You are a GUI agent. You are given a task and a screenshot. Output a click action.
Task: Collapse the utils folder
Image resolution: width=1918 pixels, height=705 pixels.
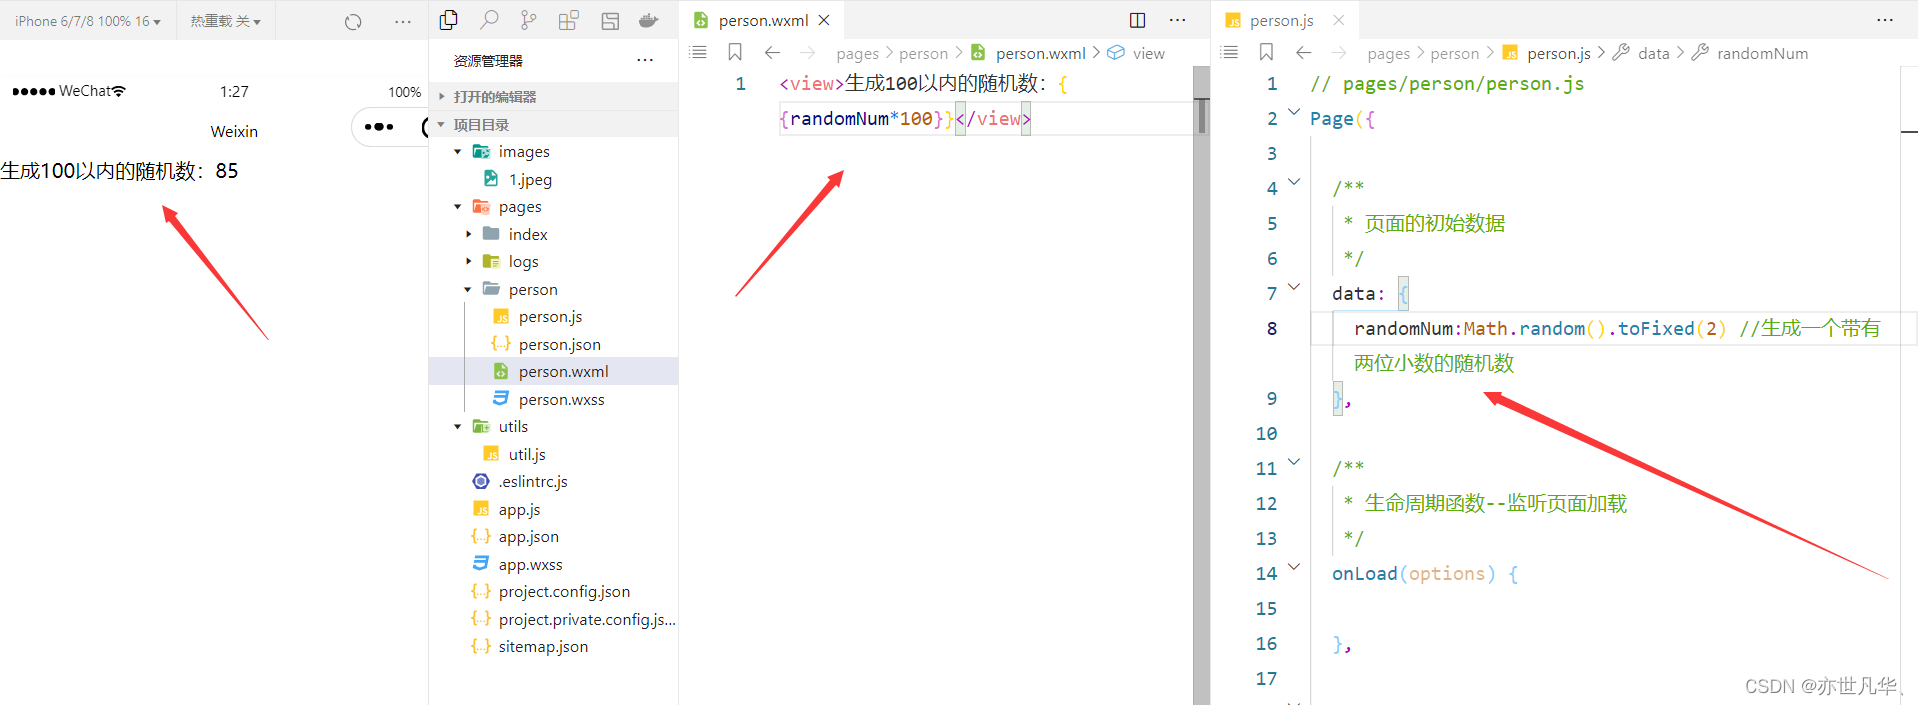[x=553, y=426]
